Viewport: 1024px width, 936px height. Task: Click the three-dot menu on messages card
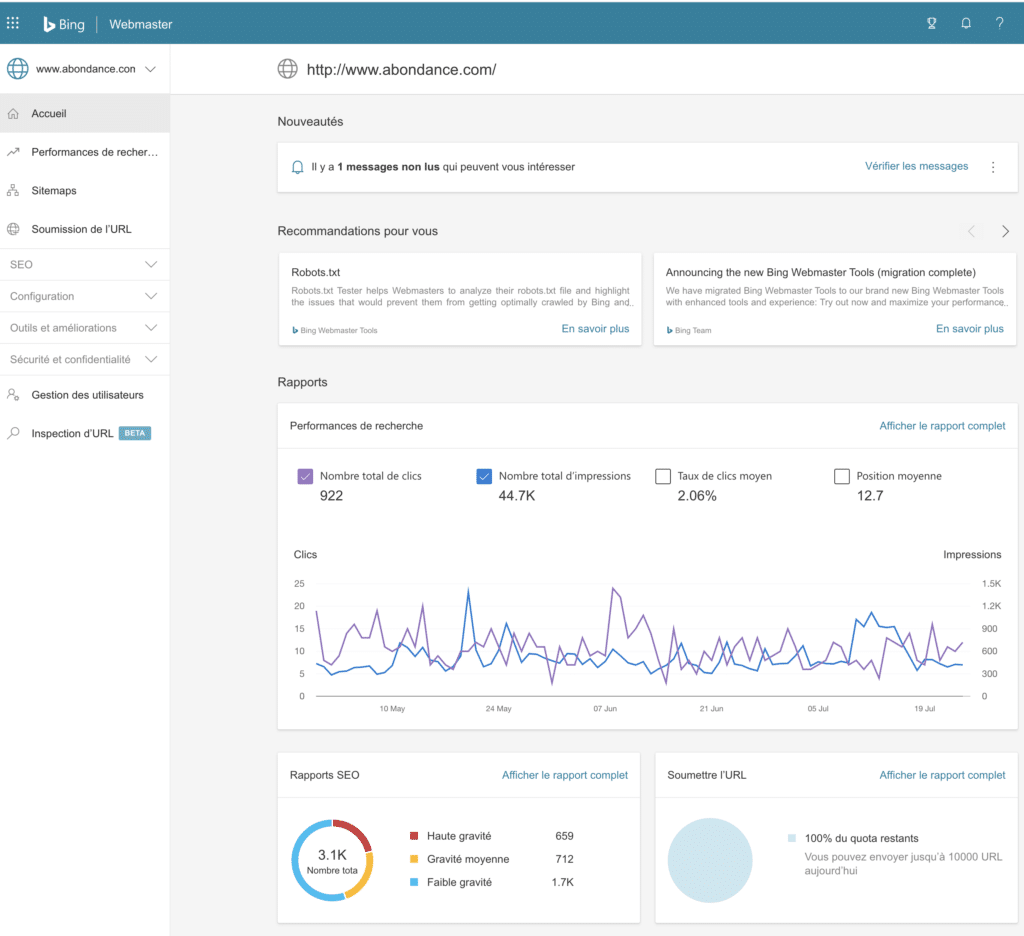point(993,167)
